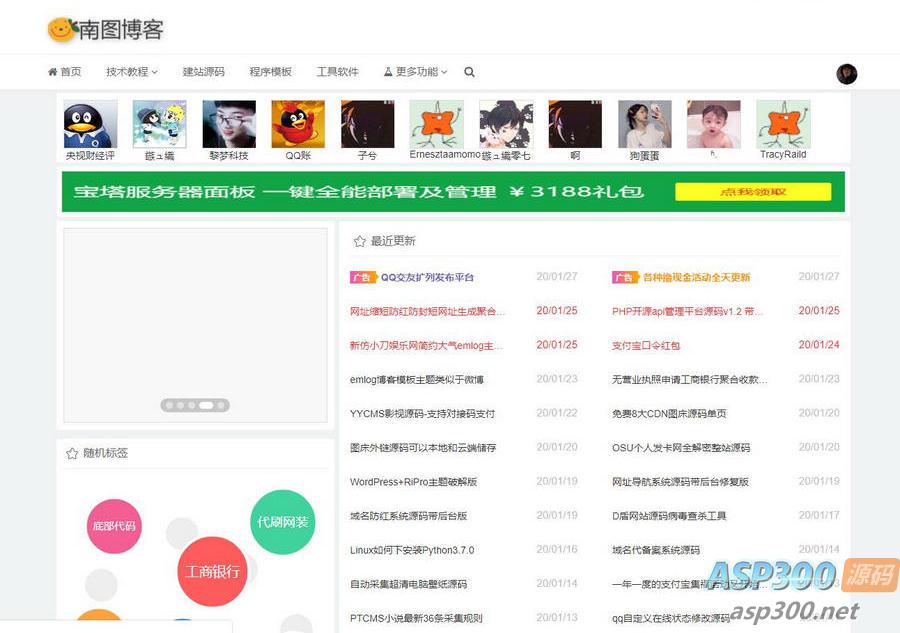Click the user profile avatar in navbar
This screenshot has width=900, height=633.
[x=847, y=73]
